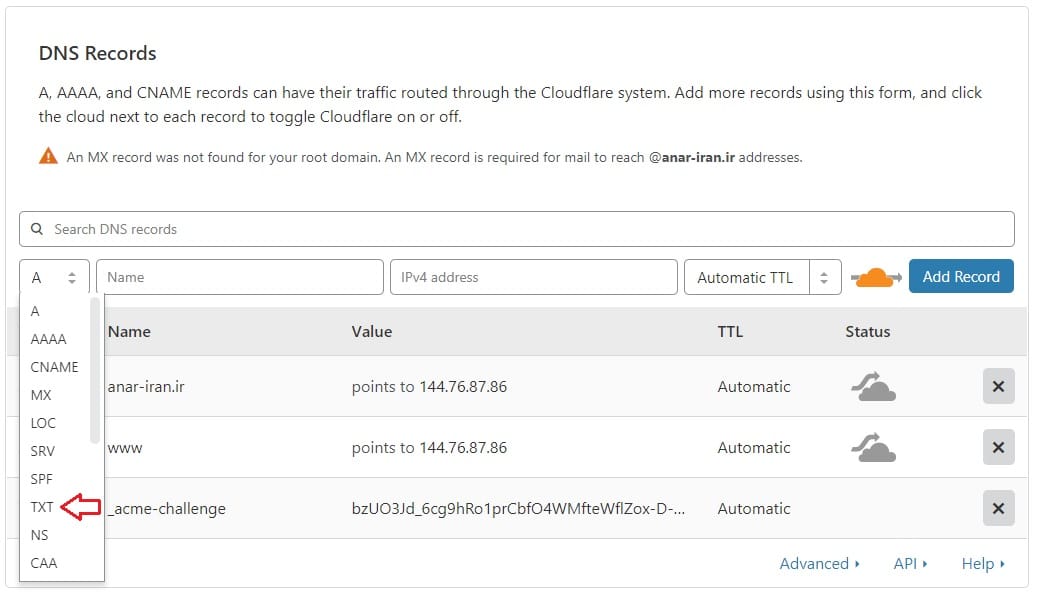Click the search magnifier icon

point(37,229)
